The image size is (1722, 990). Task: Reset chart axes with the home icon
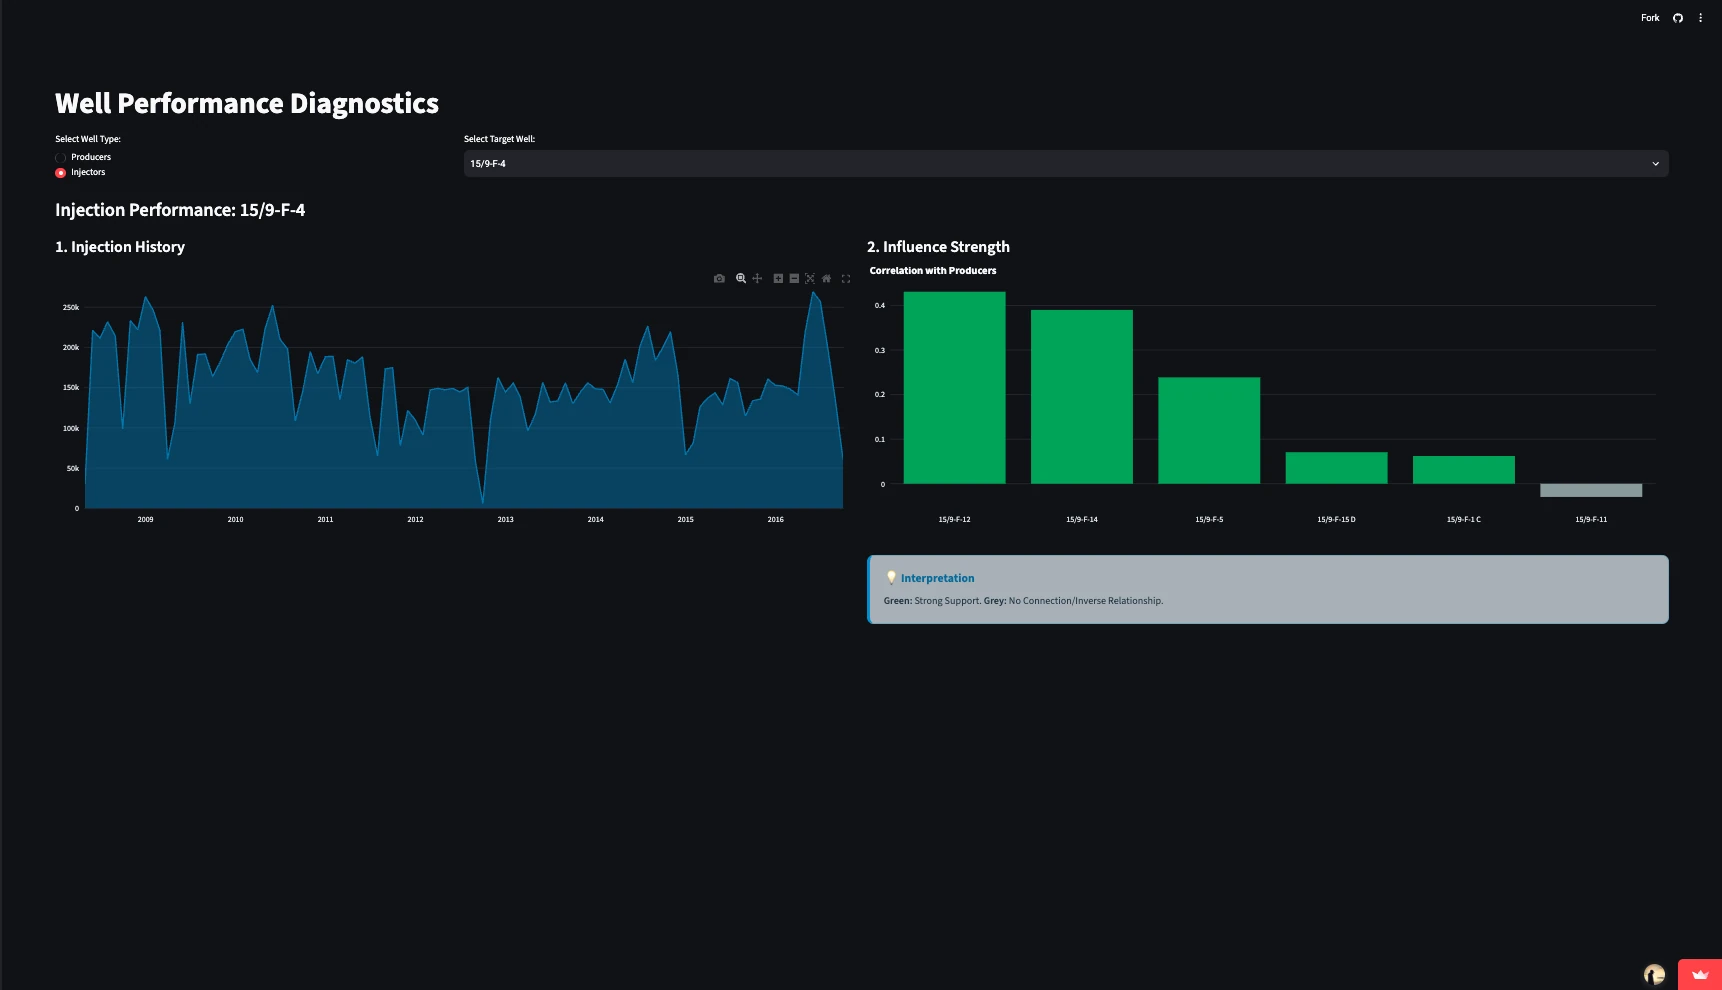[x=826, y=279]
